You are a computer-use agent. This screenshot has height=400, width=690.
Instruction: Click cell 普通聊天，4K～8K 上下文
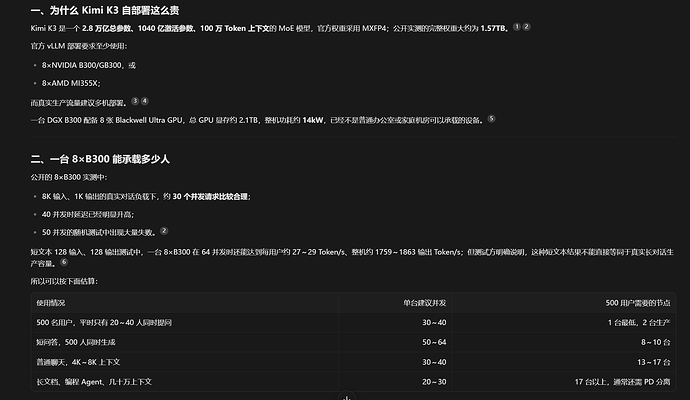pos(78,362)
